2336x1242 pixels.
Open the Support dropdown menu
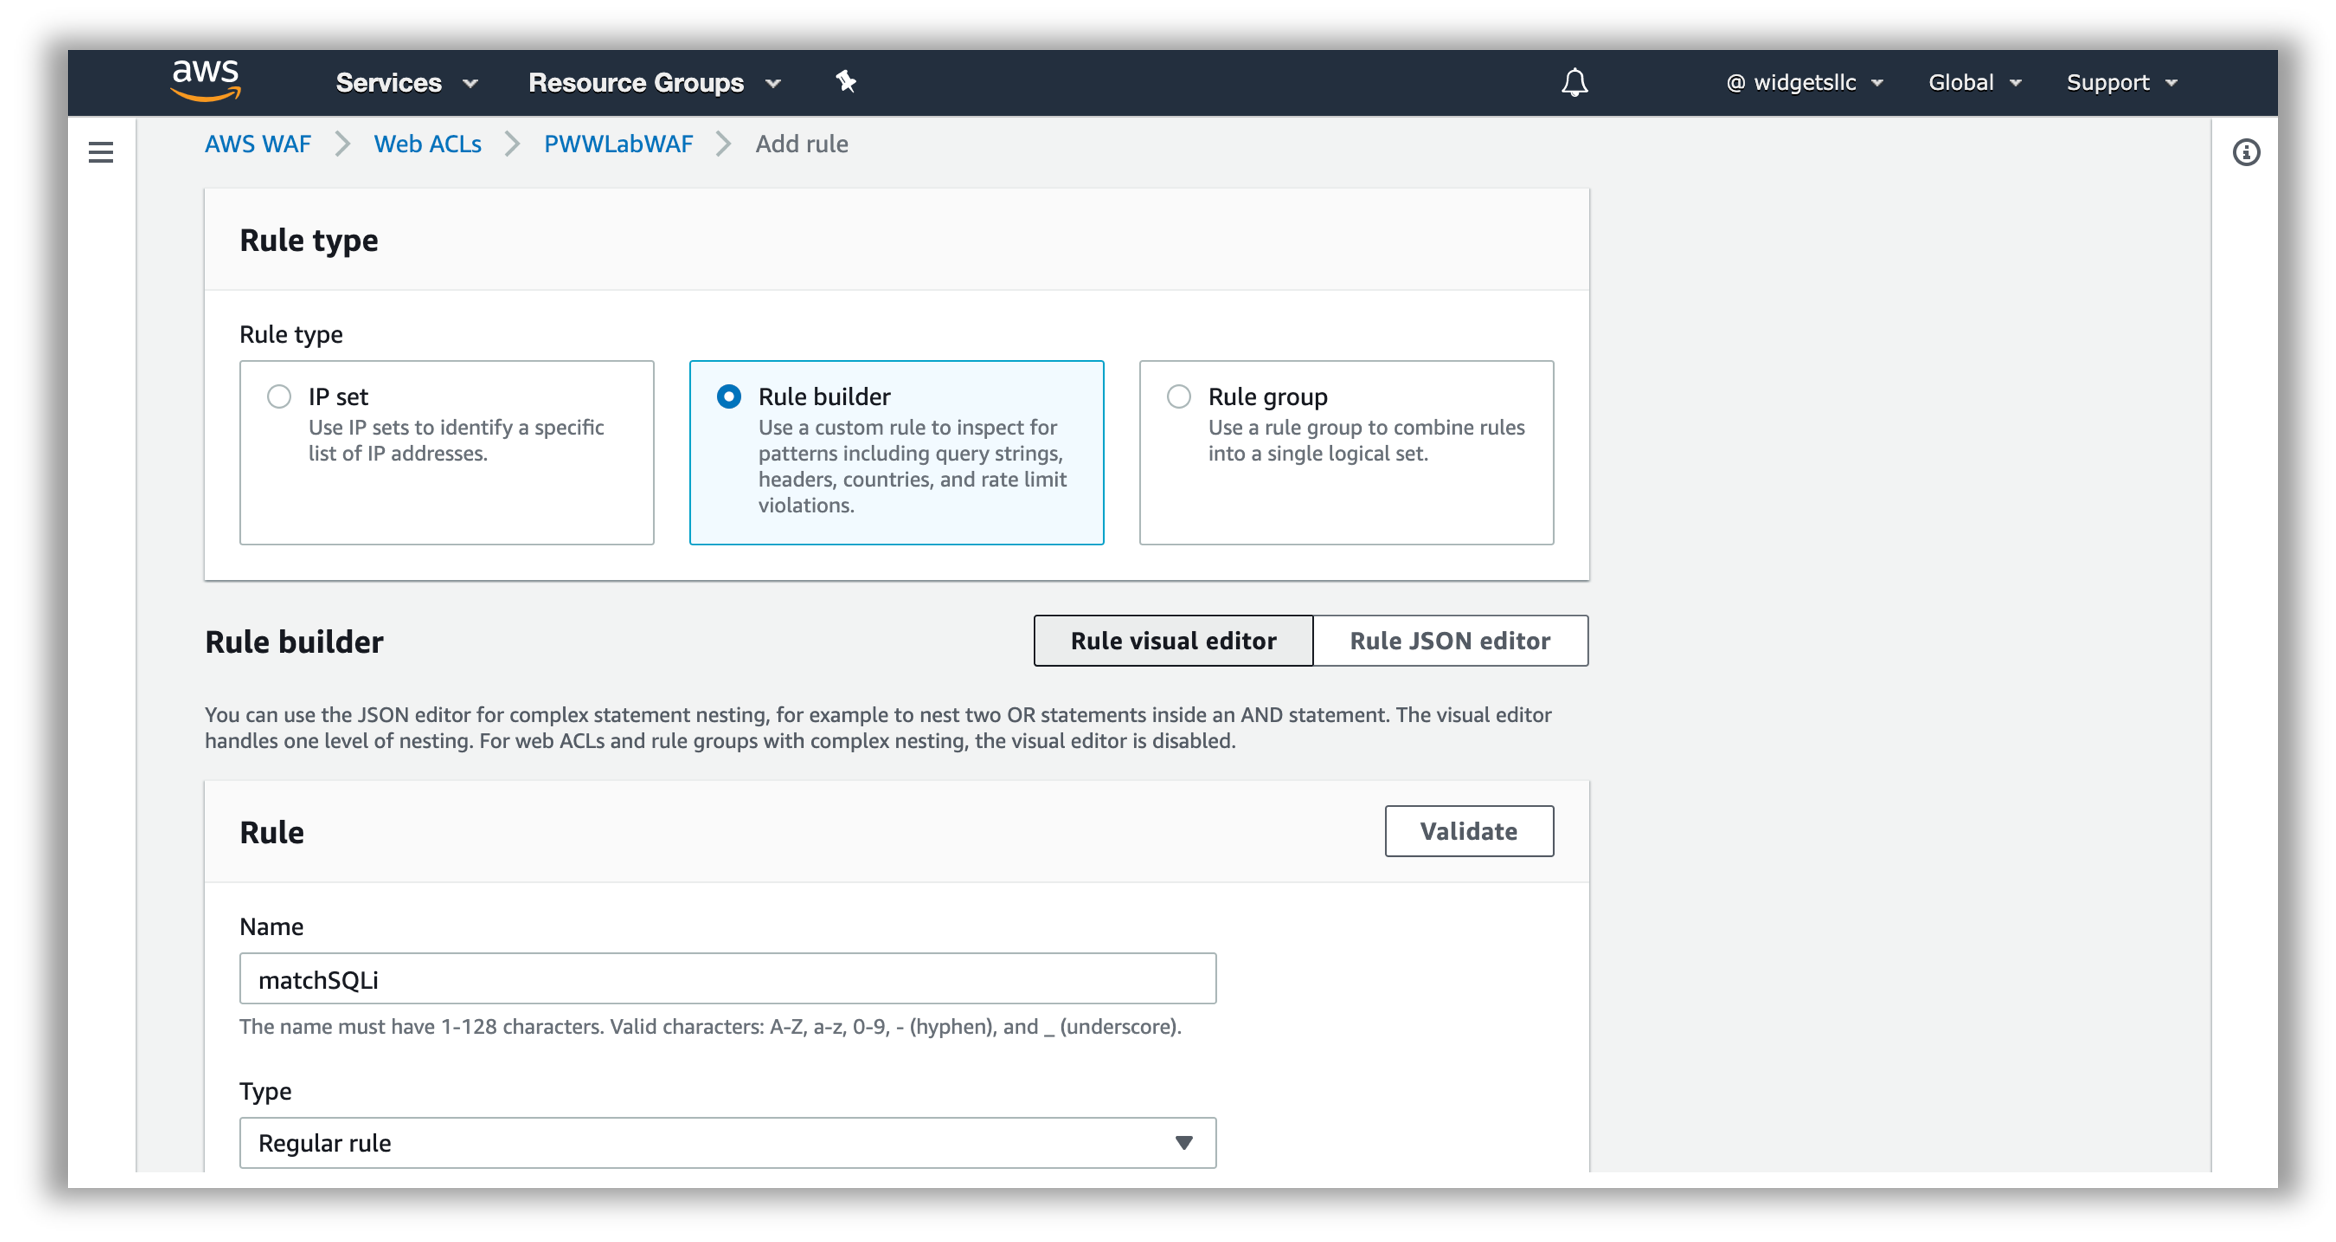click(x=2121, y=83)
